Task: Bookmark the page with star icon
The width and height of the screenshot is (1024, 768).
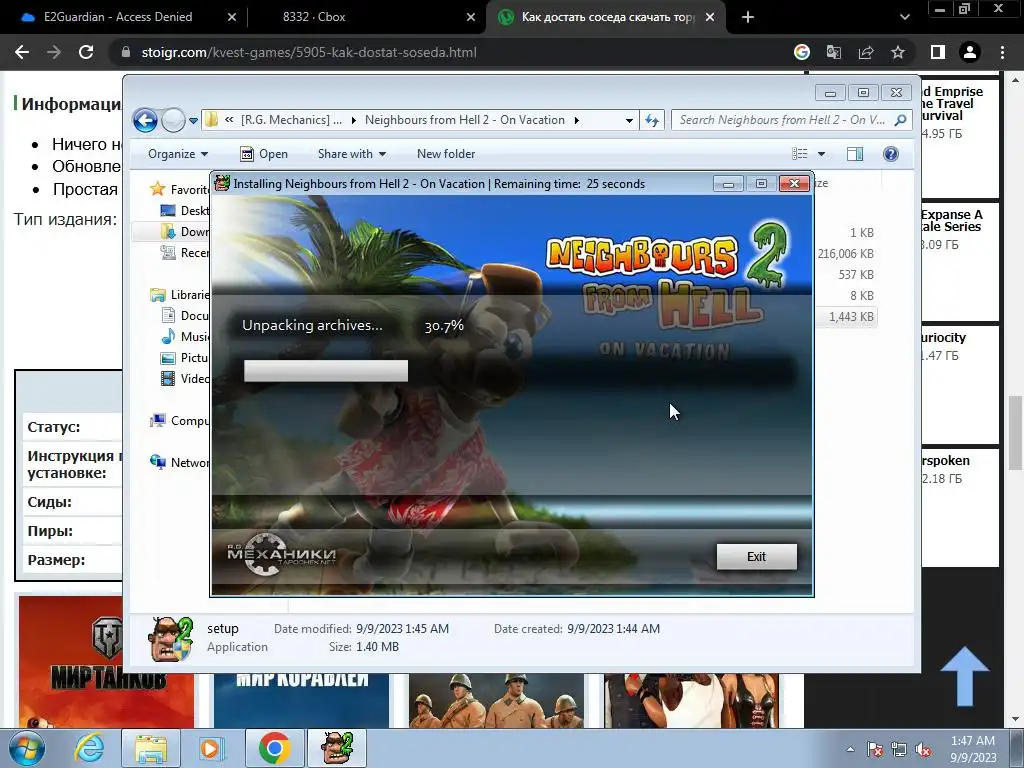Action: click(x=898, y=52)
